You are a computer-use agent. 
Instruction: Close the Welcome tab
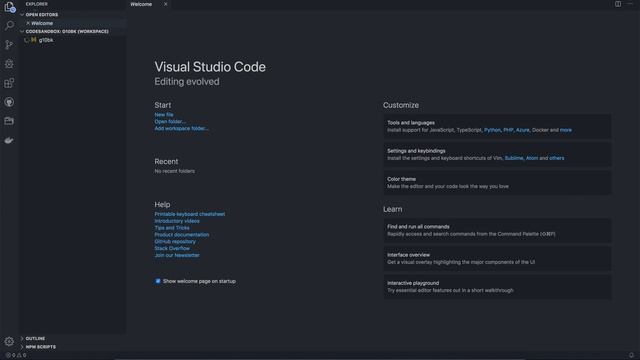(165, 4)
